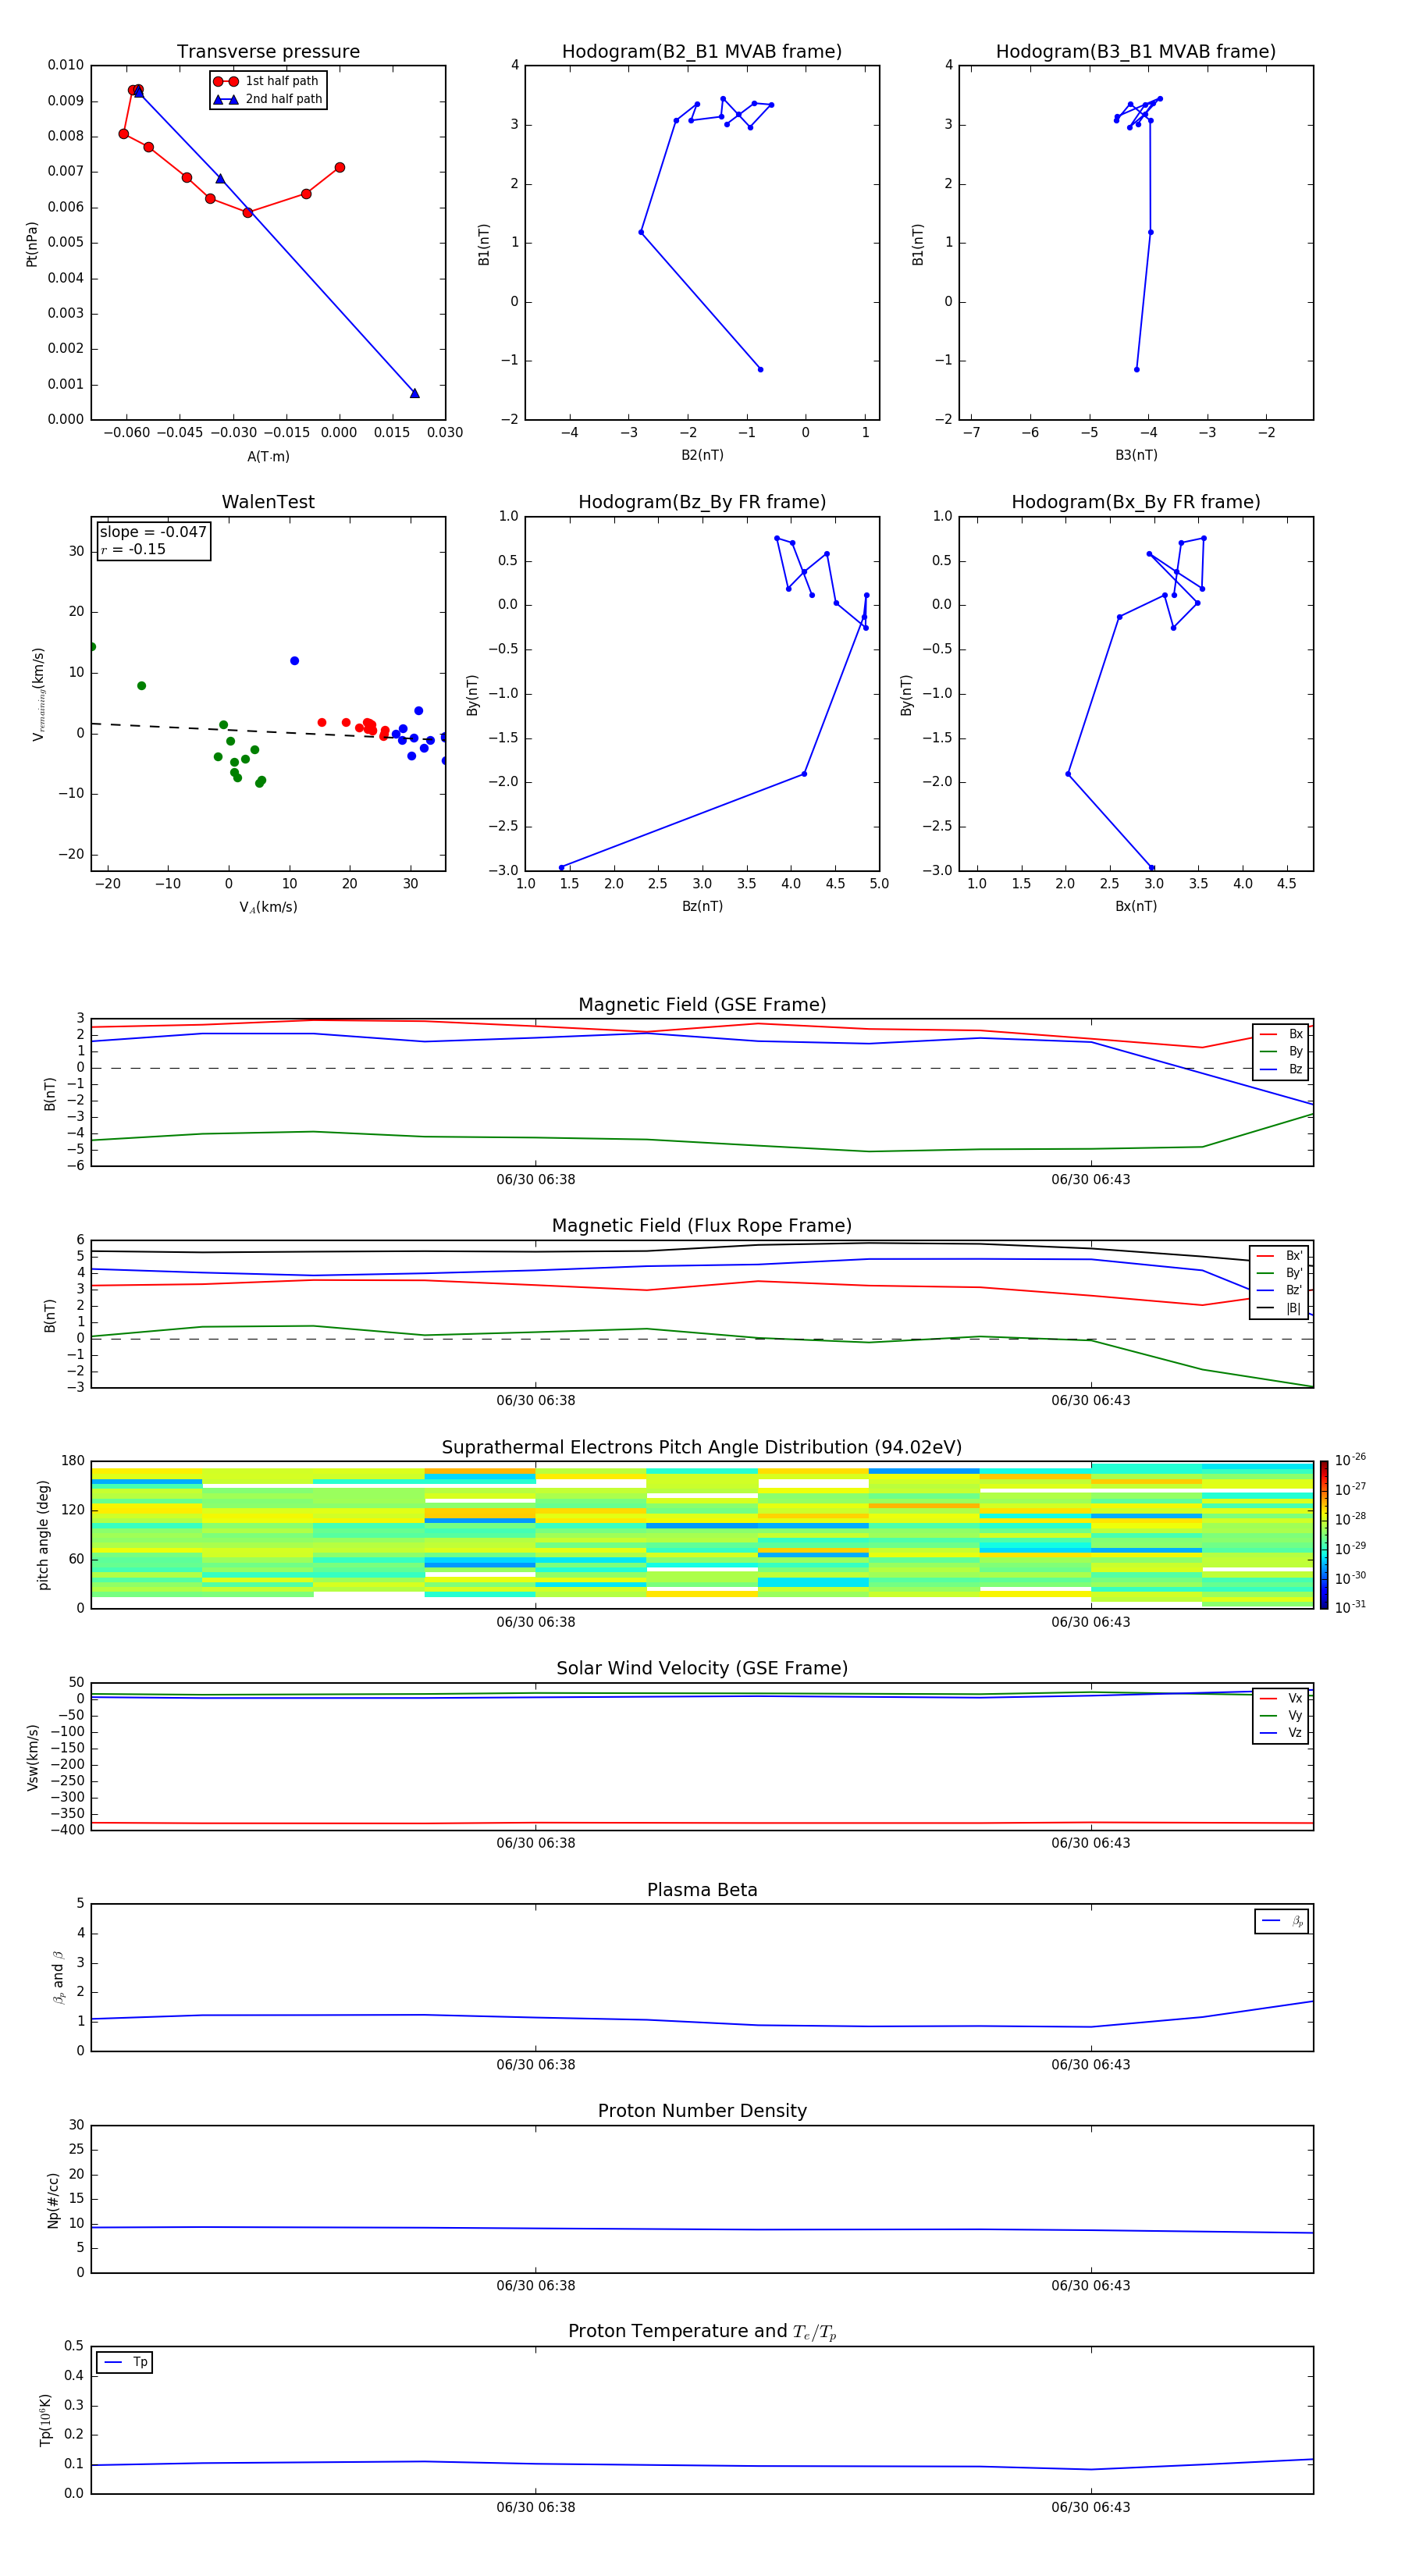Click the "Magnetic Field (GSE Frame)" title
Screen dimensions: 1405x2576
702,1004
